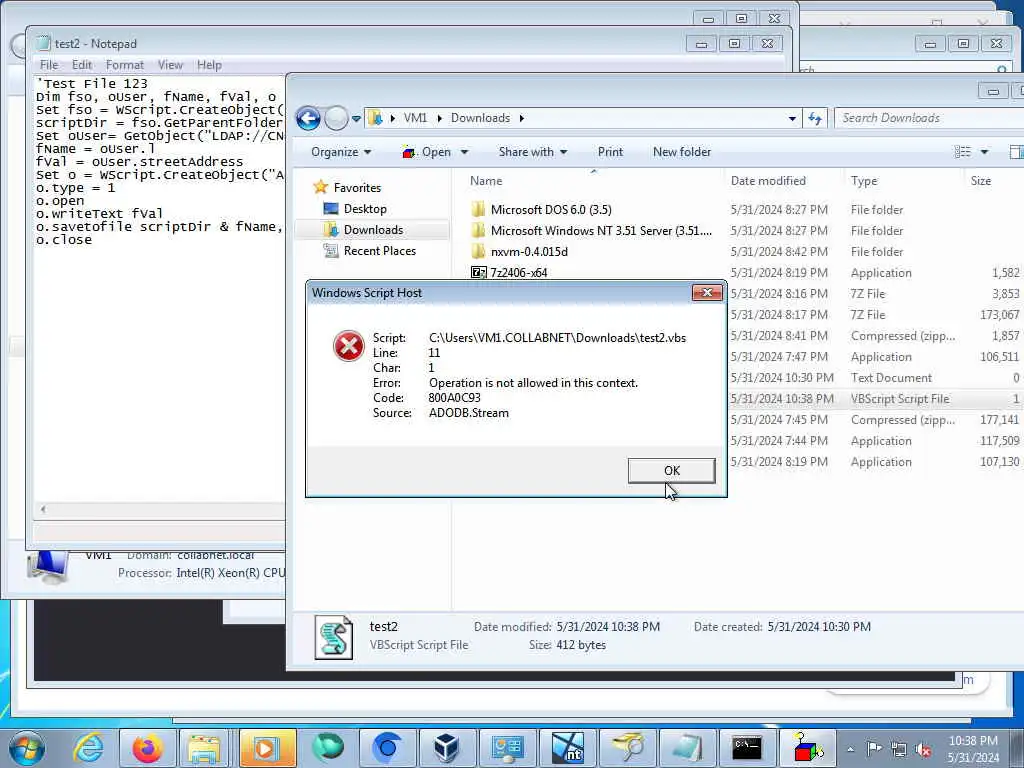Click the network icon in system tray
1024x768 pixels.
[899, 749]
